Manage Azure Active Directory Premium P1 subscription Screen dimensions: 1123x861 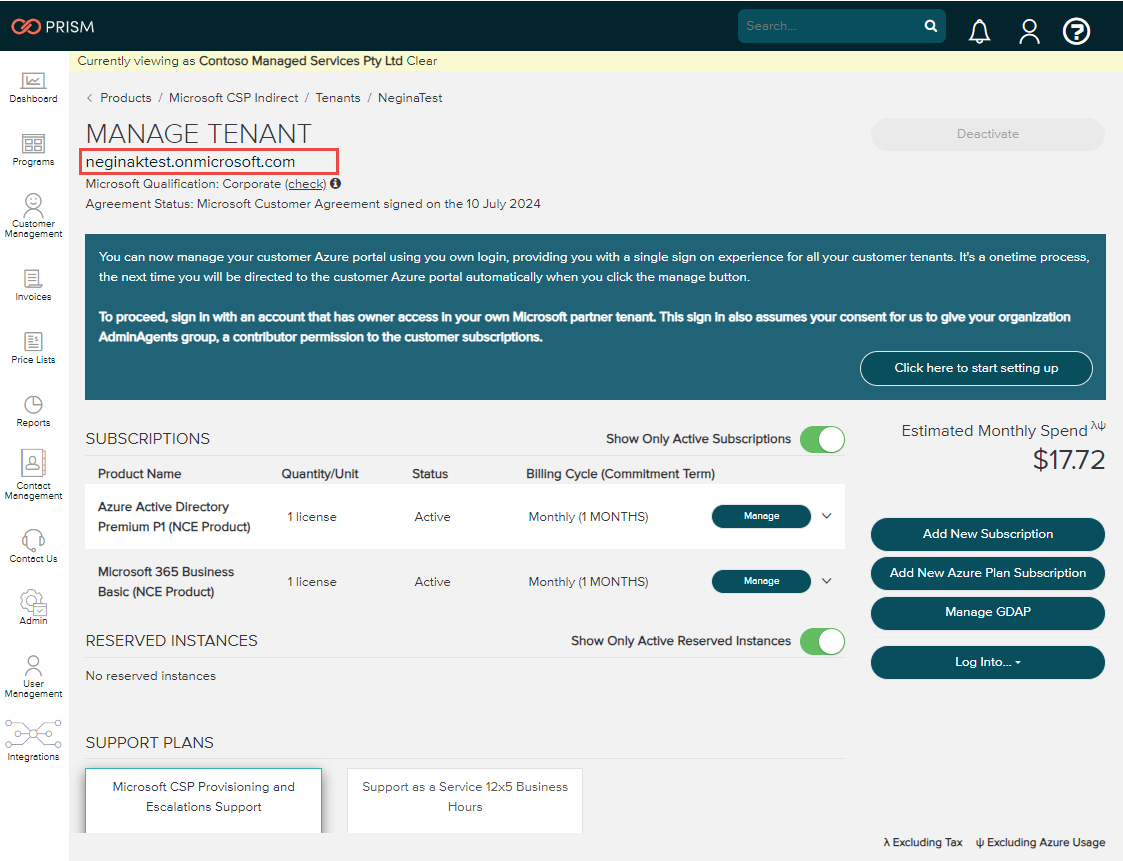click(761, 516)
